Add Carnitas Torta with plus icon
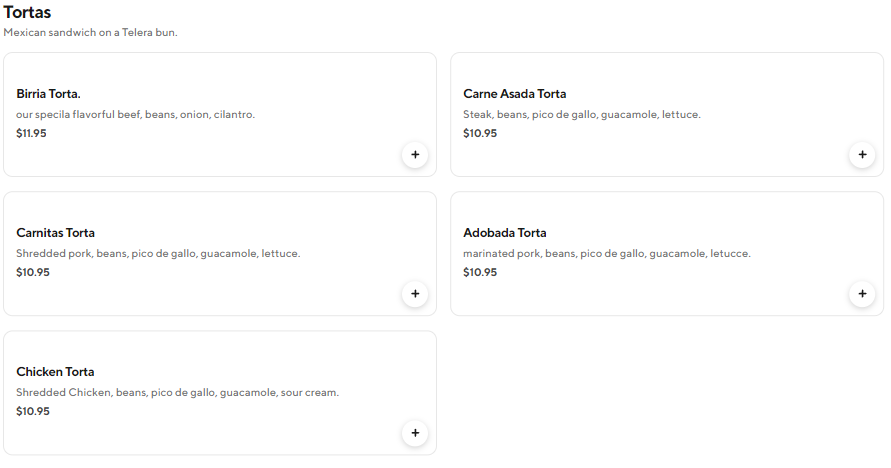The image size is (891, 468). (x=414, y=294)
